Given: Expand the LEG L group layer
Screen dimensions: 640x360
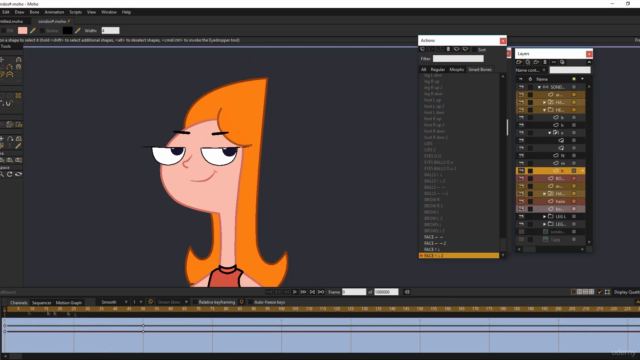Looking at the screenshot, I should point(544,217).
